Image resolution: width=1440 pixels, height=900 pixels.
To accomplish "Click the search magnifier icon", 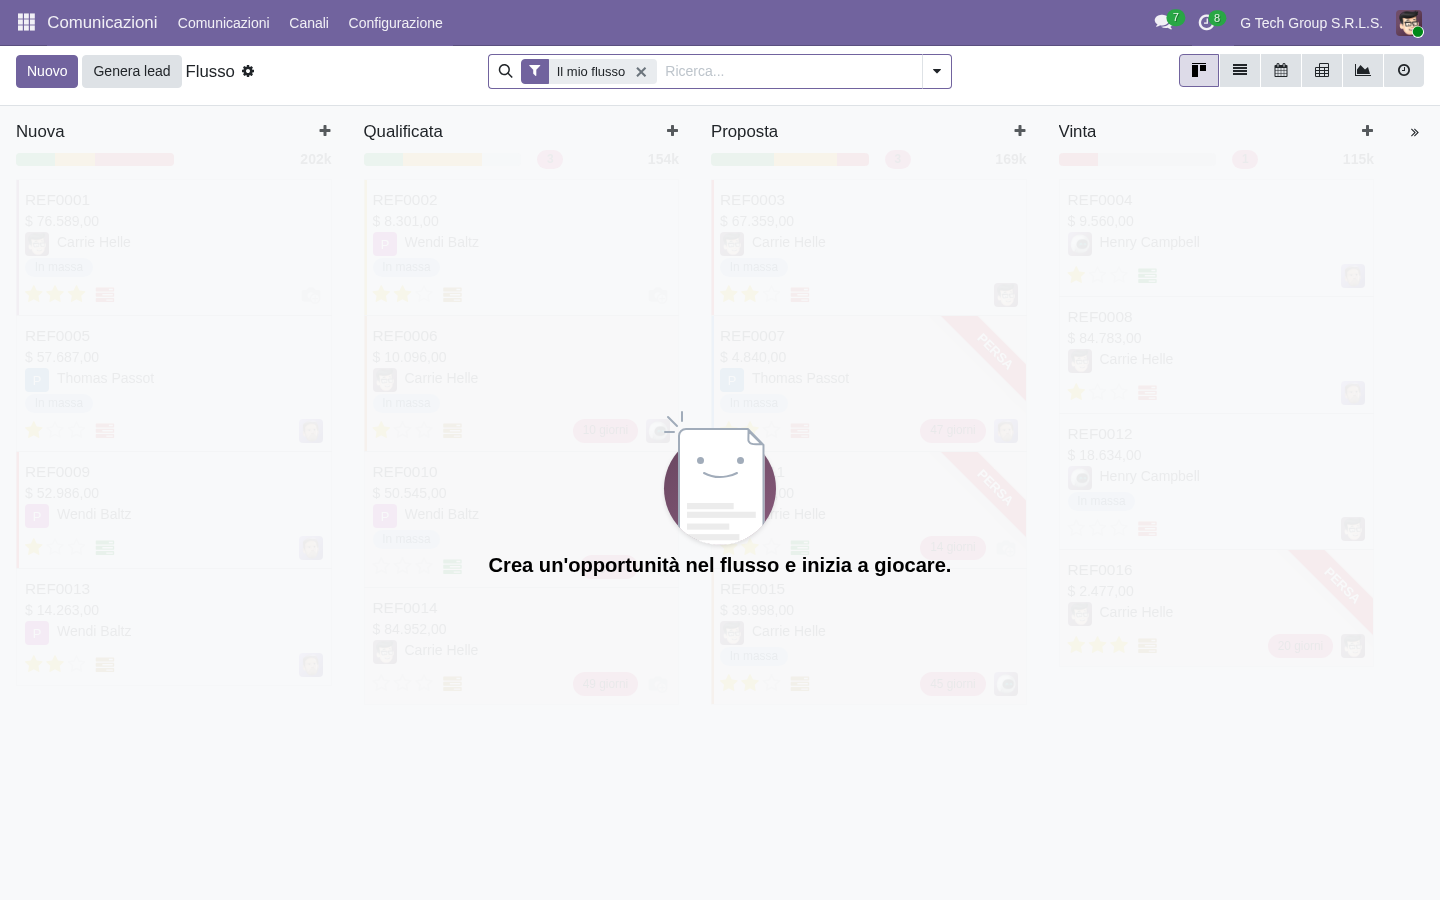I will 505,71.
